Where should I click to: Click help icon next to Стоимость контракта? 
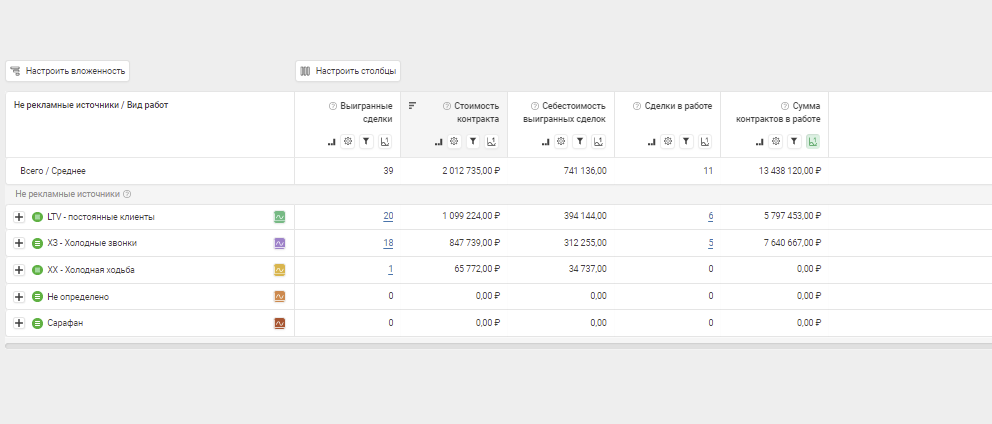click(x=446, y=105)
